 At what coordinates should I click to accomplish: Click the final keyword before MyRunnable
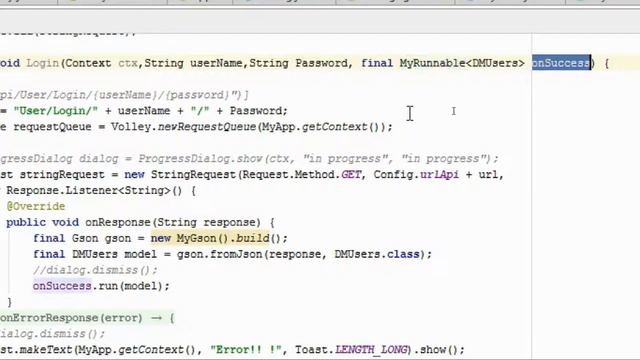377,63
